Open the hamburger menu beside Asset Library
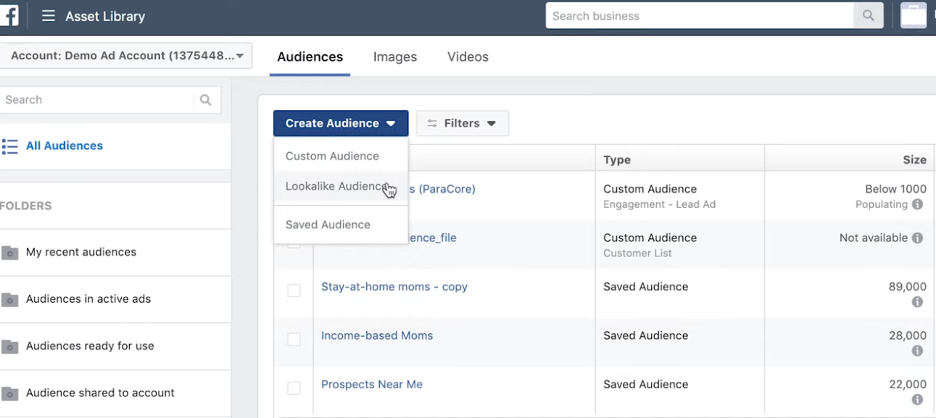 pyautogui.click(x=48, y=16)
